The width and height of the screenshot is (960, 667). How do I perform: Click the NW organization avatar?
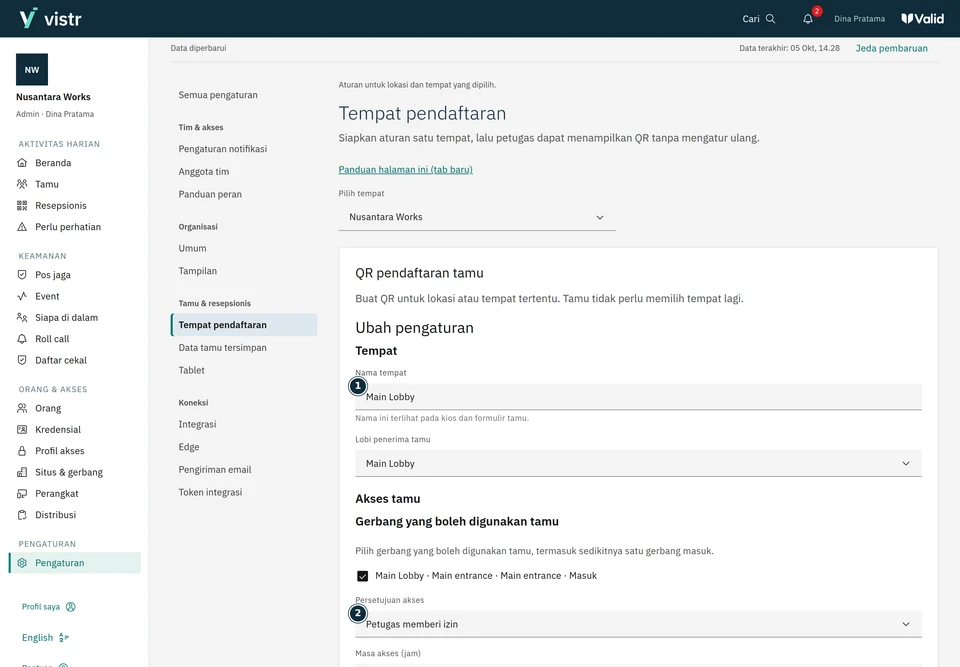[x=32, y=70]
